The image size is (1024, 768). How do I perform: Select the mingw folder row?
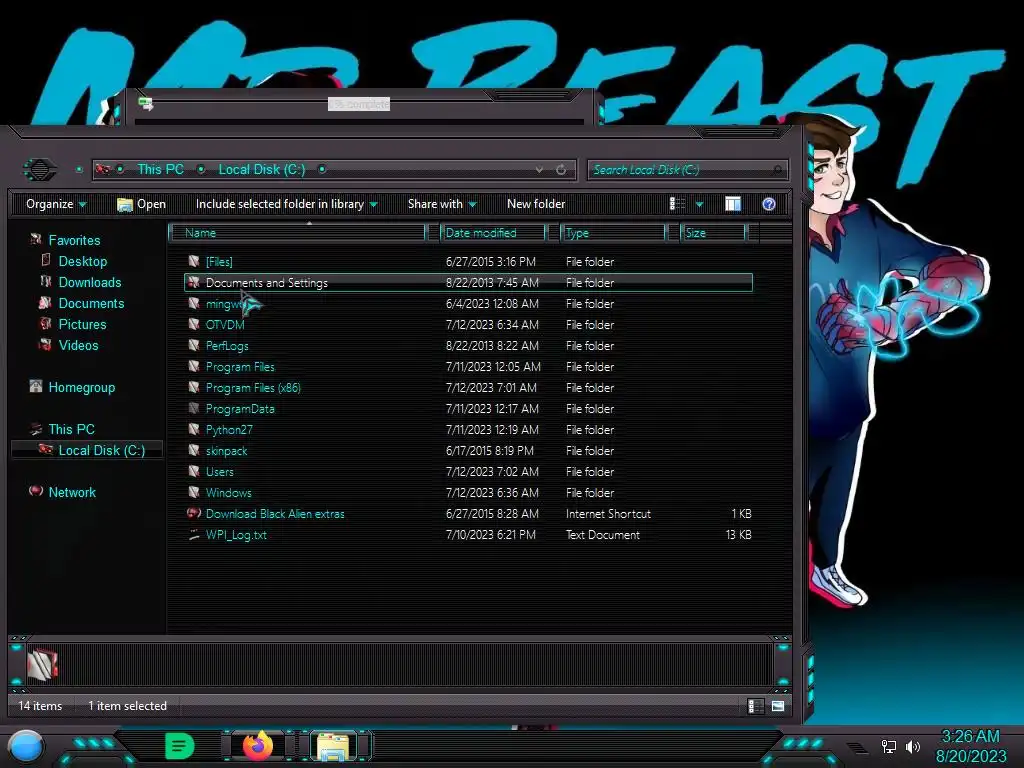pyautogui.click(x=468, y=304)
